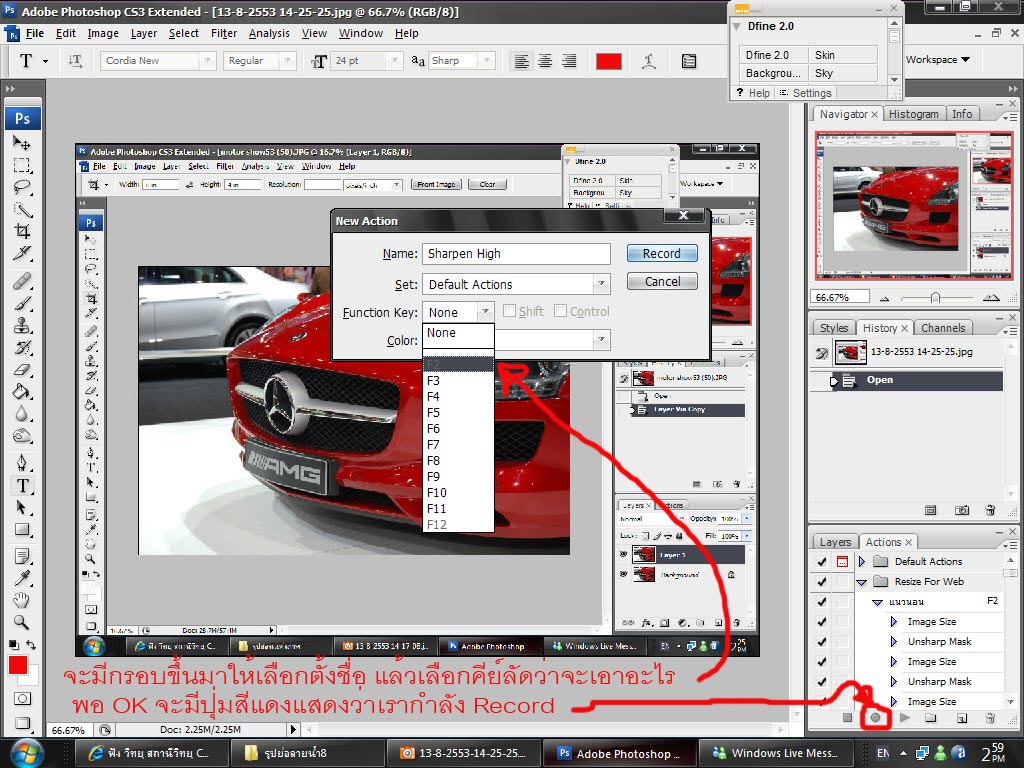
Task: Select the Paint Bucket tool
Action: (x=22, y=391)
